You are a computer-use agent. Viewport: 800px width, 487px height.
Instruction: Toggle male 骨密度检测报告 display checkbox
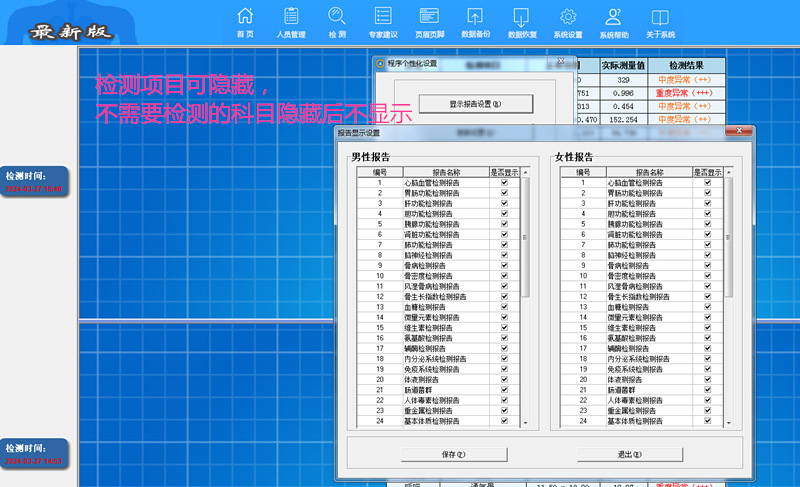504,276
